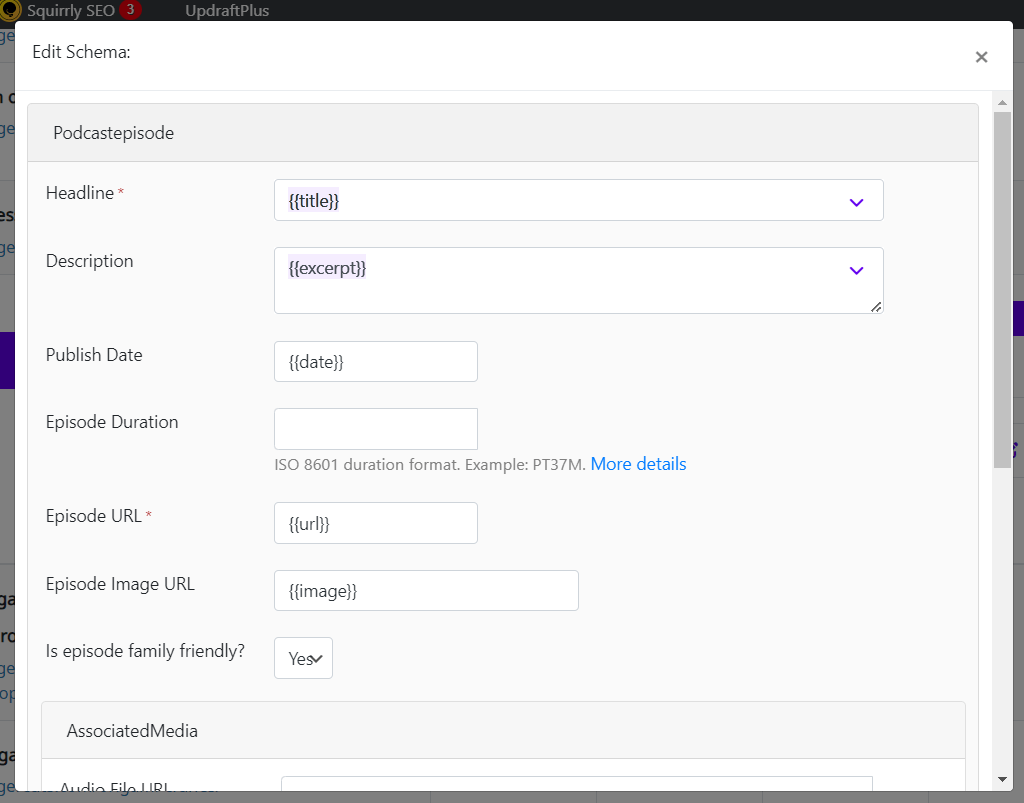The width and height of the screenshot is (1024, 803).
Task: Click the Audio File URL input field
Action: click(x=577, y=783)
